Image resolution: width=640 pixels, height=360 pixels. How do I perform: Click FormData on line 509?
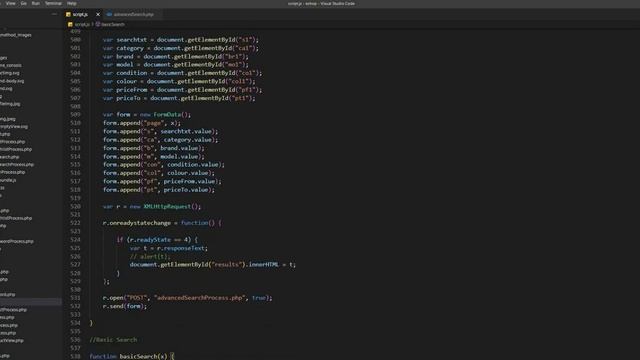[167, 115]
